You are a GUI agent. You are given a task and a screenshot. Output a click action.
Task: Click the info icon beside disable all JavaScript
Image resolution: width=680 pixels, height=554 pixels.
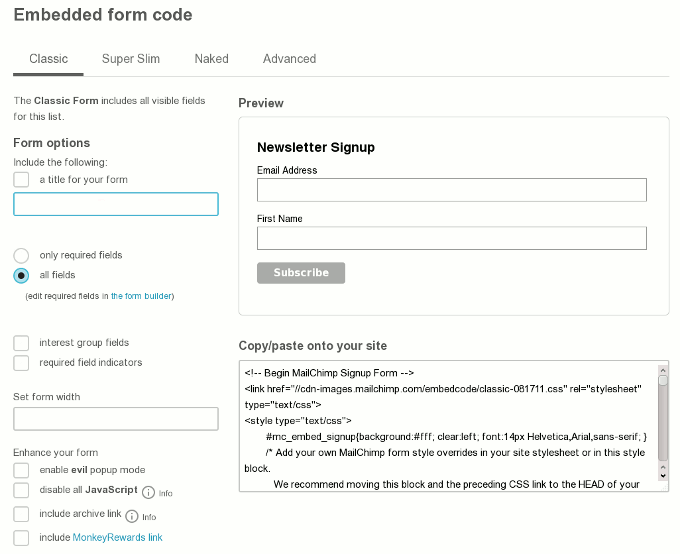click(x=148, y=492)
